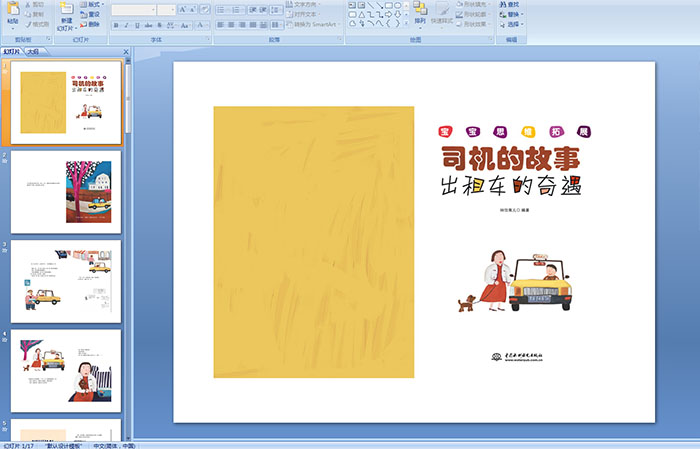Open the font name combo box
The image size is (700, 449).
[x=134, y=10]
